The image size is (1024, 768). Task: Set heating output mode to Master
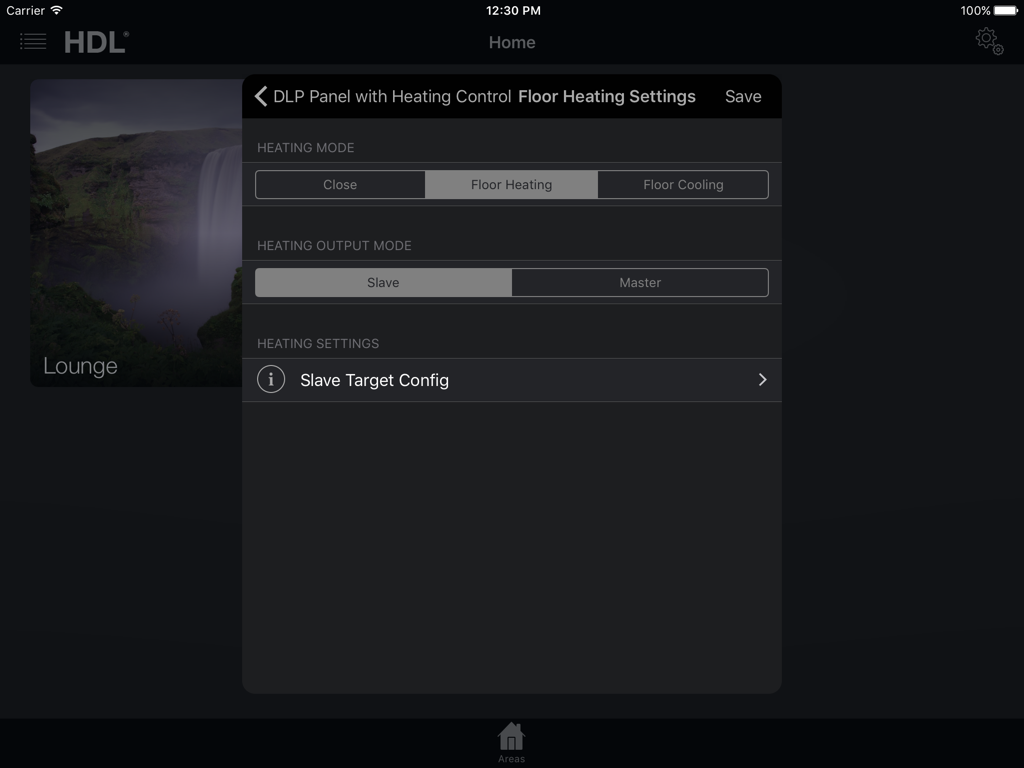click(x=640, y=283)
